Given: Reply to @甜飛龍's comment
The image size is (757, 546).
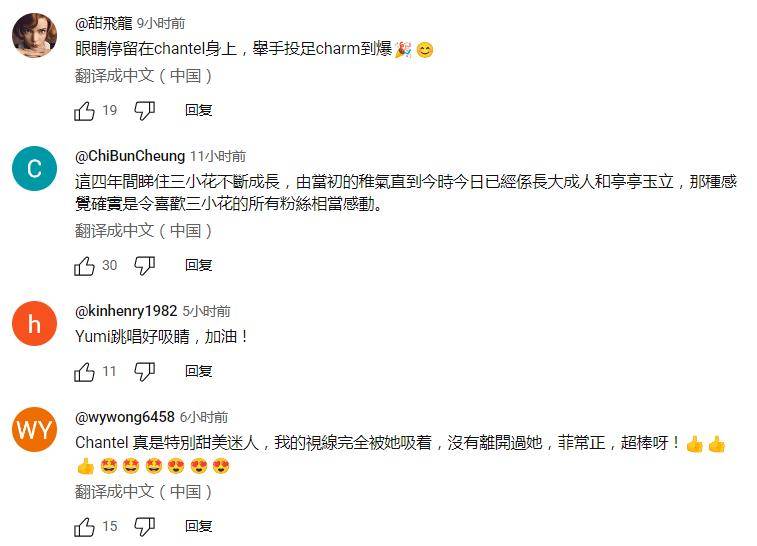Looking at the screenshot, I should (198, 111).
